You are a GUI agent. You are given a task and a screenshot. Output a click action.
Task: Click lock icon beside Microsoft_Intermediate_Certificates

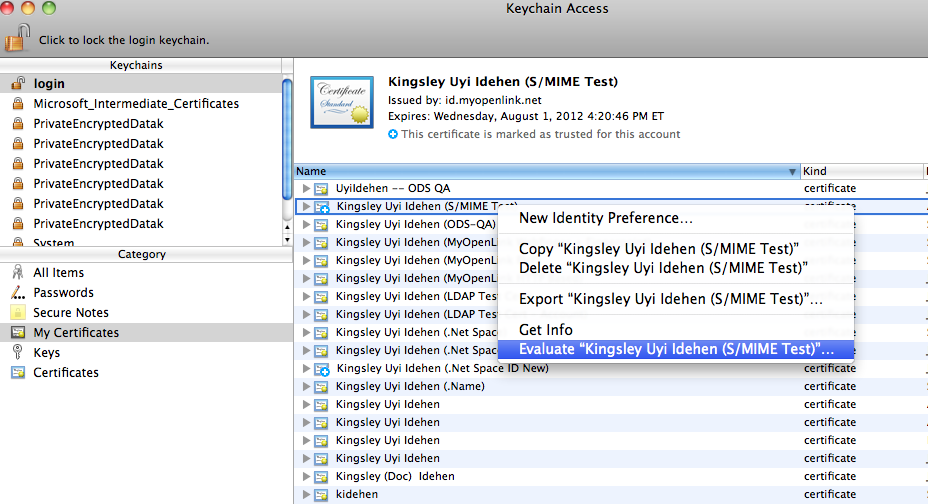point(18,104)
